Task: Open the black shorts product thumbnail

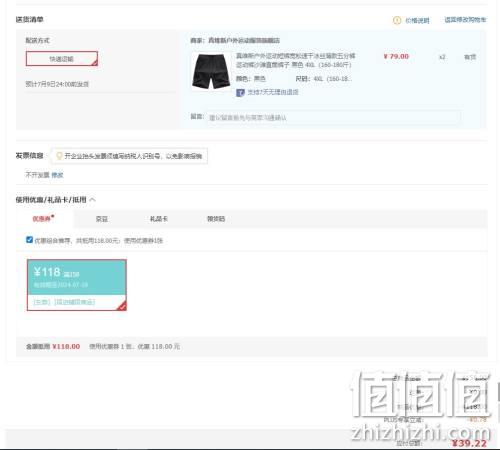Action: click(211, 71)
